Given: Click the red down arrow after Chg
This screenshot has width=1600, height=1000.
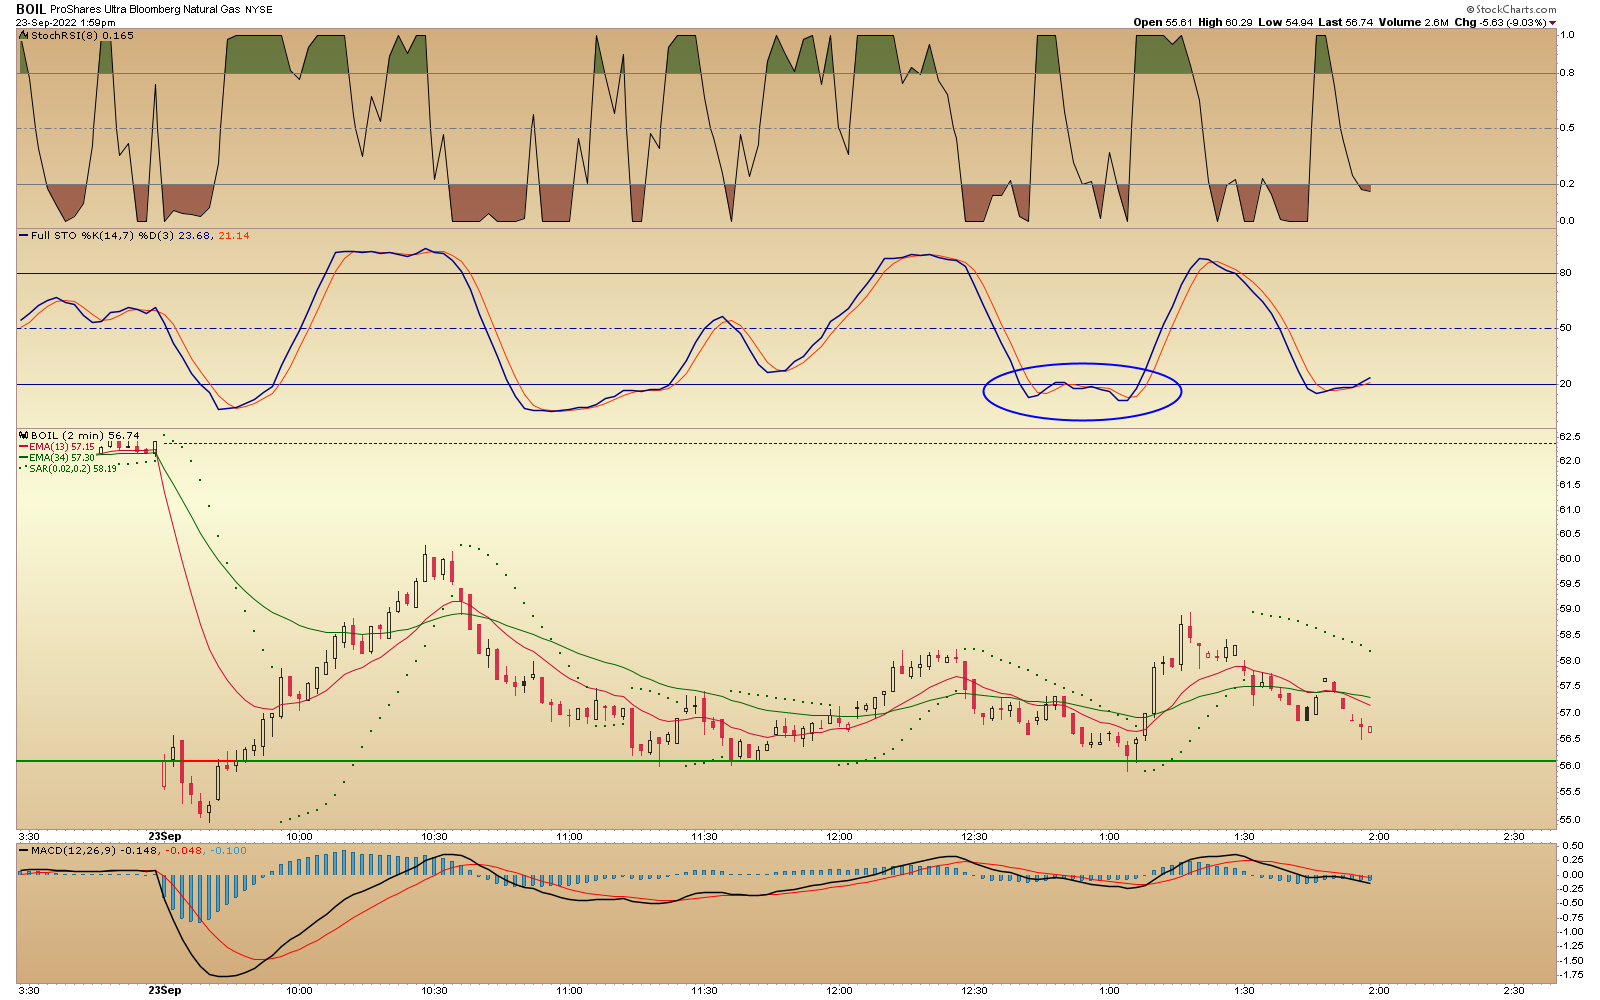Looking at the screenshot, I should click(1553, 22).
